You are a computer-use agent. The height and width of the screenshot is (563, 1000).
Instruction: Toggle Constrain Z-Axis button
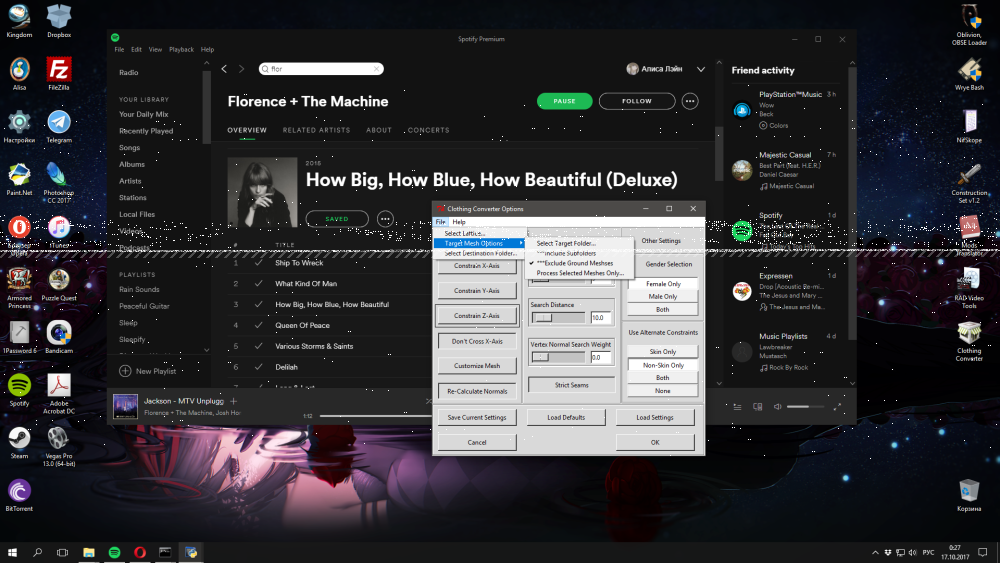[476, 316]
